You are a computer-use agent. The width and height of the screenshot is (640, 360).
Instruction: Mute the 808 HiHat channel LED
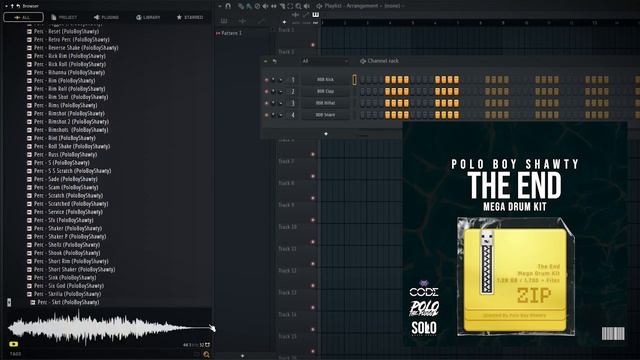(x=267, y=103)
